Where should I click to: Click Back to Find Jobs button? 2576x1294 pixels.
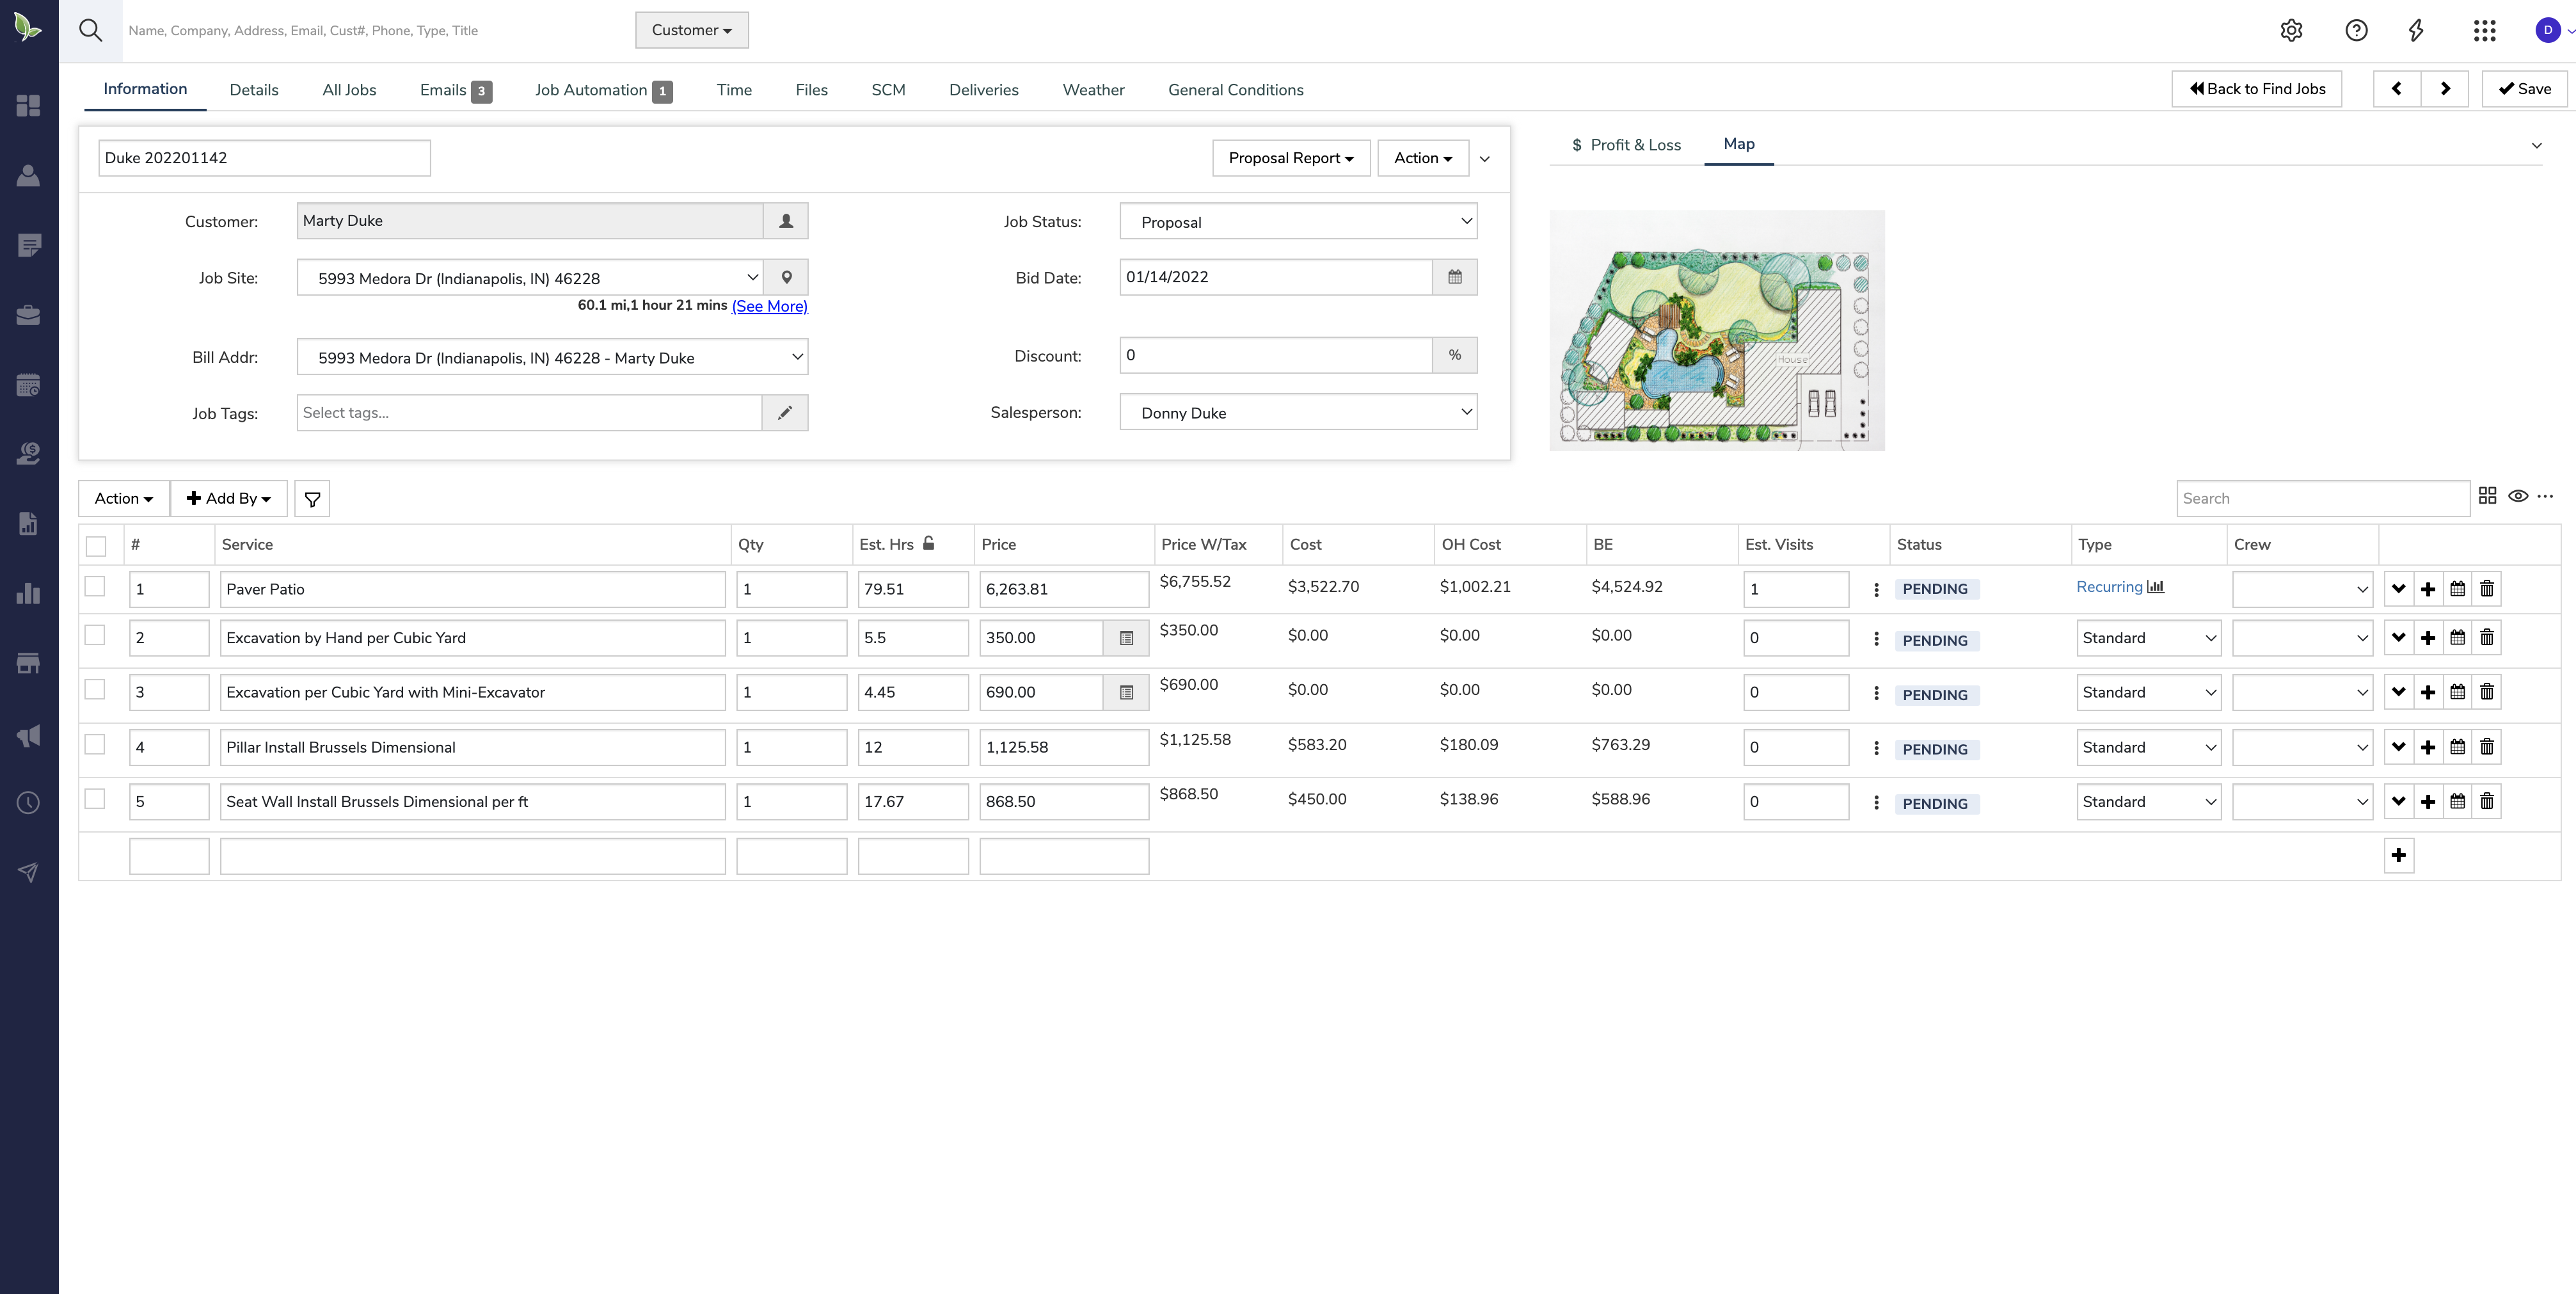tap(2257, 89)
